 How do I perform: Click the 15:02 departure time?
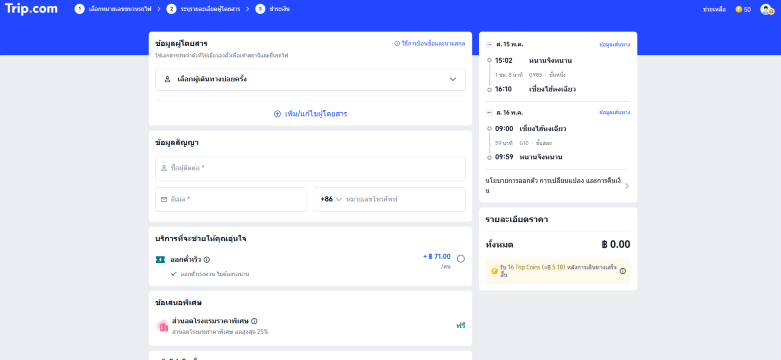pyautogui.click(x=504, y=61)
